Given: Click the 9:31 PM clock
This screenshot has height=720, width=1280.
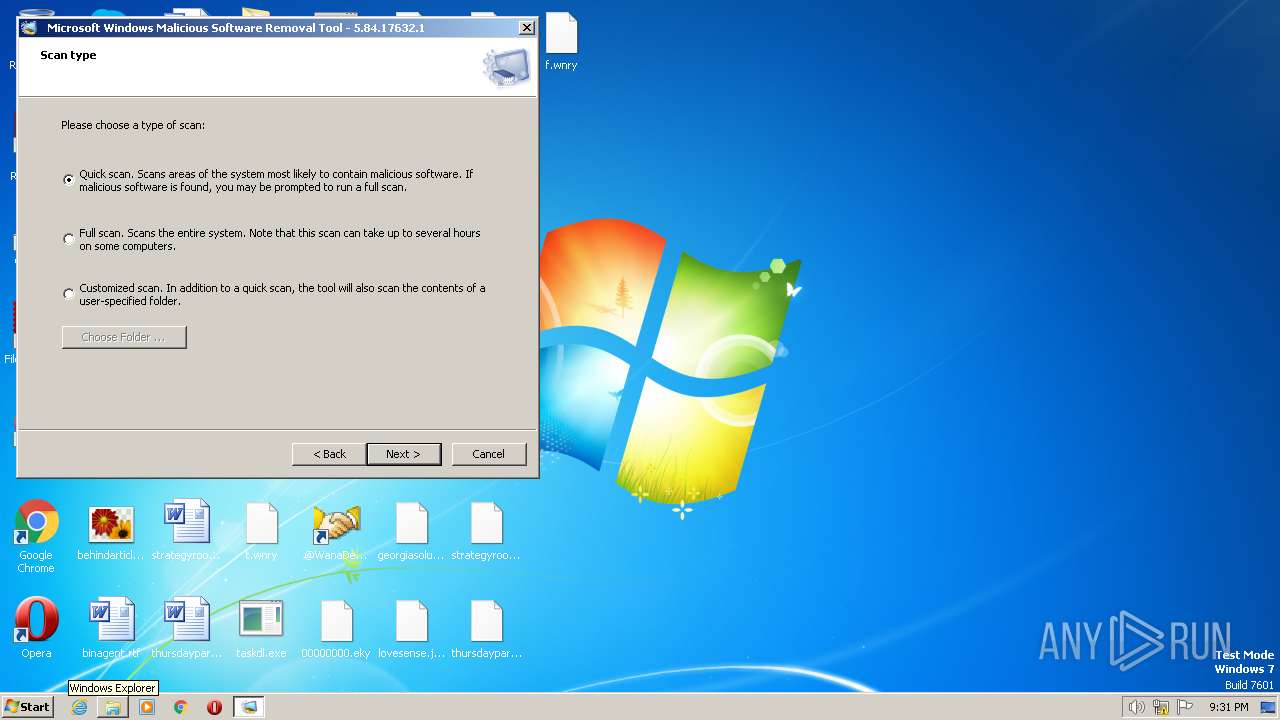Looking at the screenshot, I should [x=1229, y=707].
